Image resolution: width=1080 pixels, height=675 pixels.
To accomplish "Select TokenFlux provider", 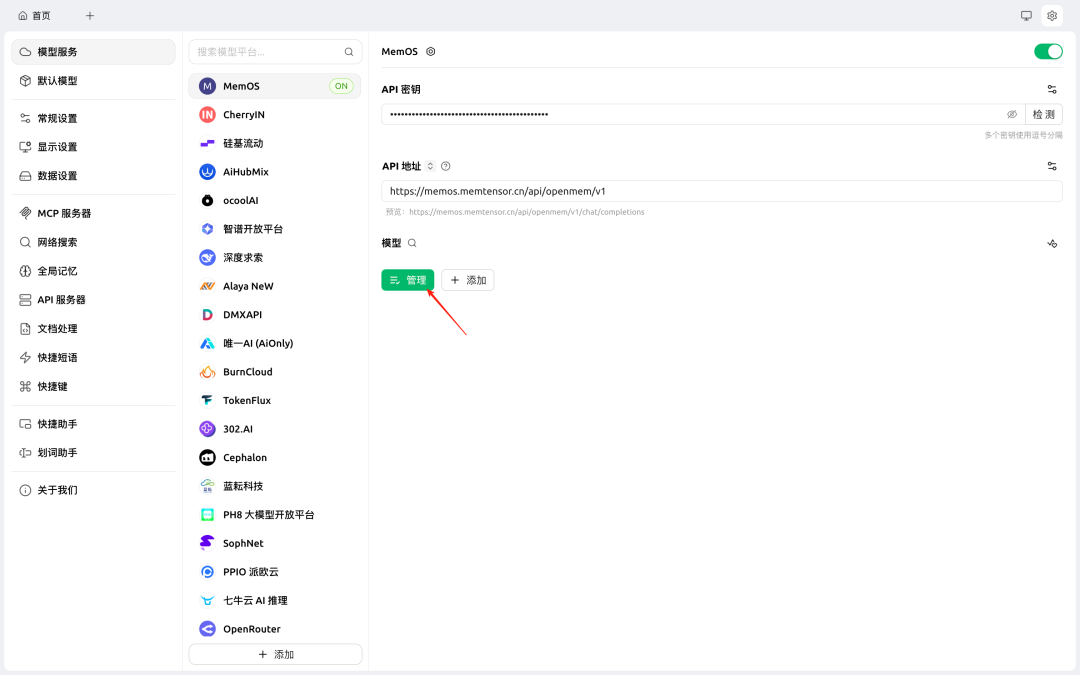I will pyautogui.click(x=275, y=401).
